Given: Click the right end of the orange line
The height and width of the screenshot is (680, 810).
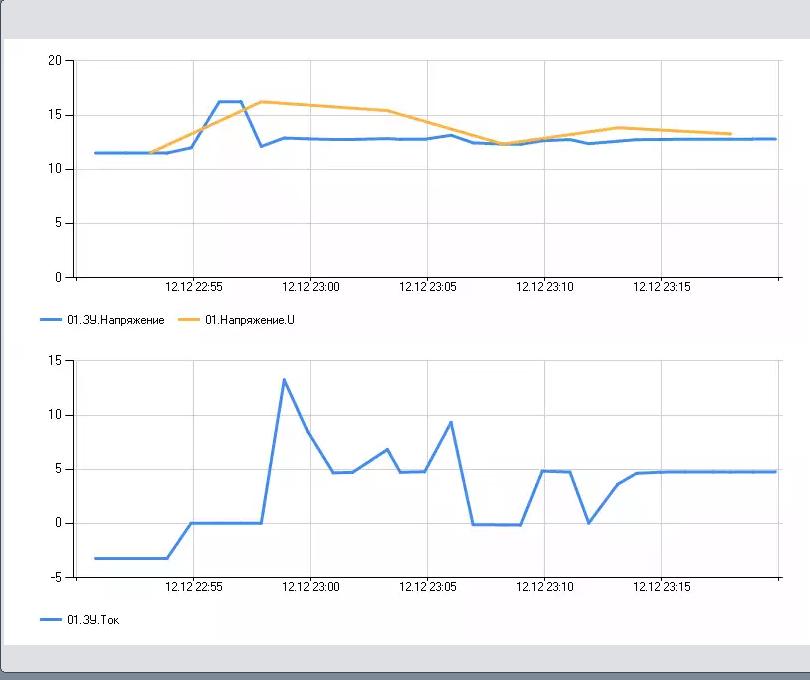Looking at the screenshot, I should coord(731,133).
